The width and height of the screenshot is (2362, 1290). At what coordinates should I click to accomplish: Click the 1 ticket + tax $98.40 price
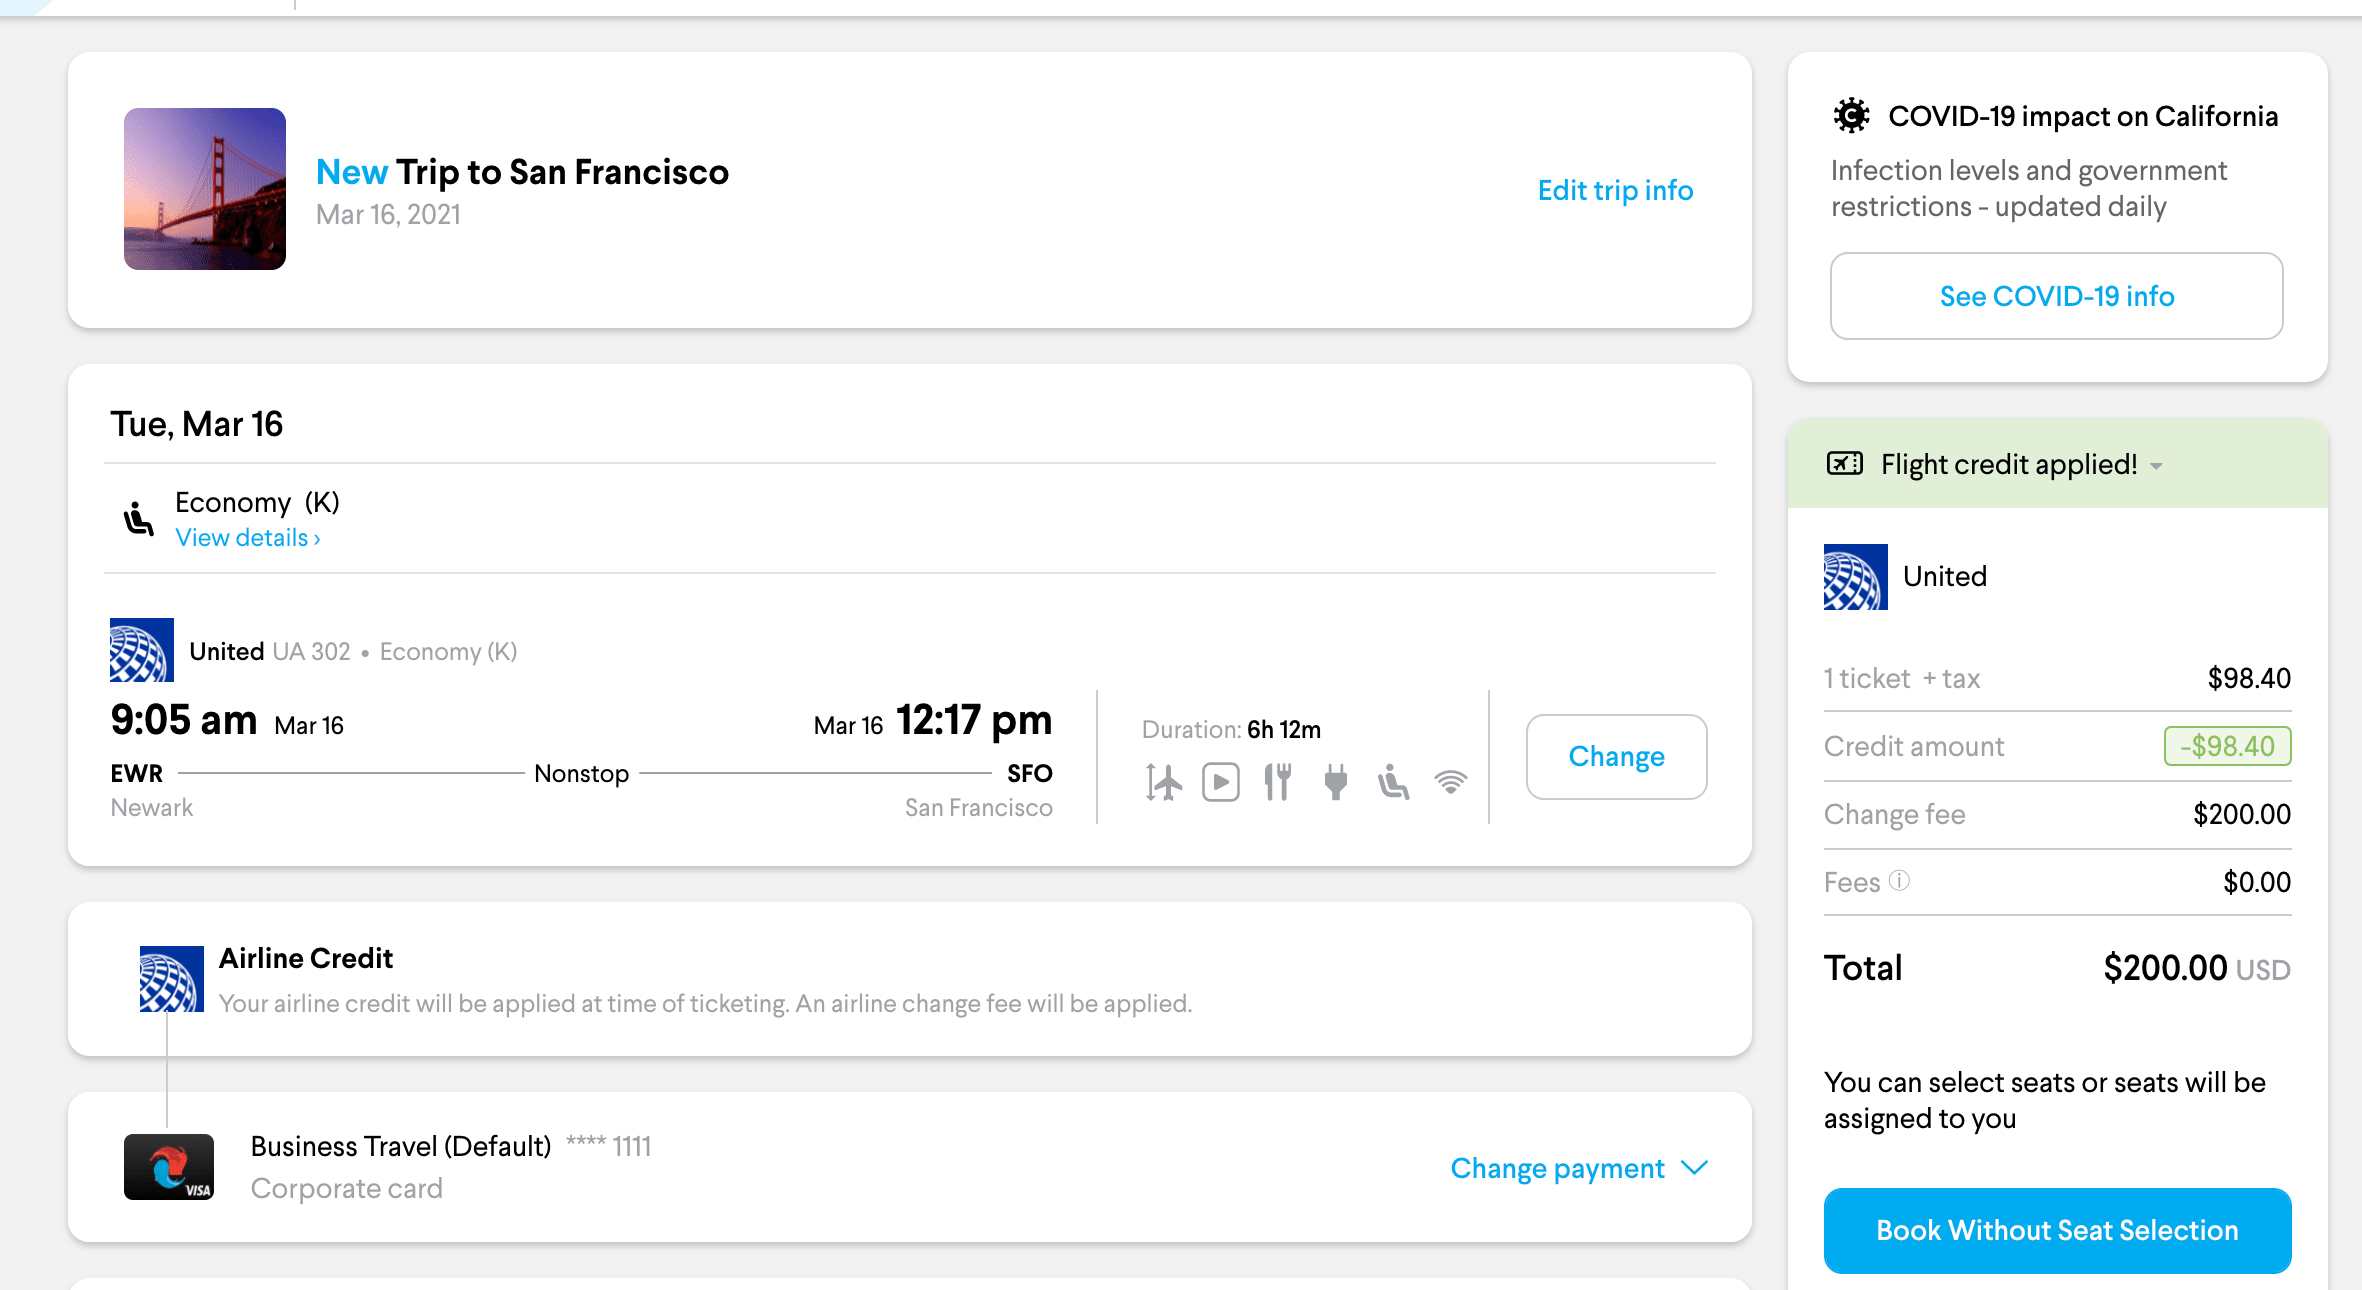(x=2249, y=678)
